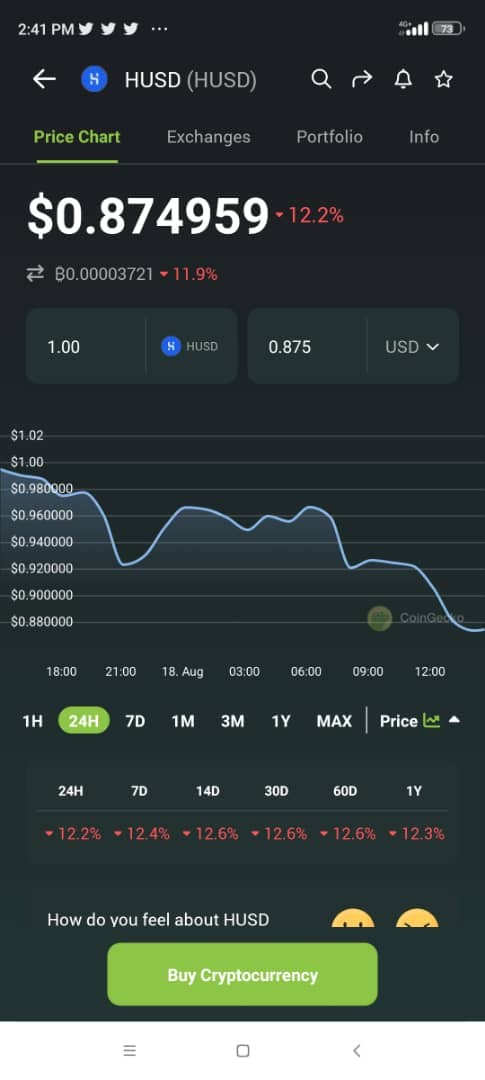
Task: Tap the HUSD (HUSD) title
Action: coord(191,80)
